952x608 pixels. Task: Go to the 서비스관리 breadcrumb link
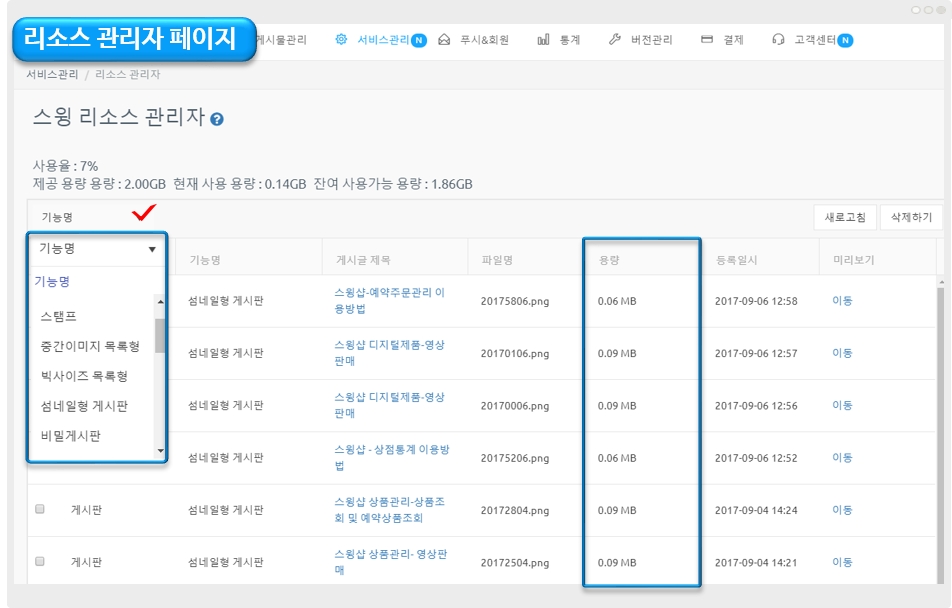[53, 74]
